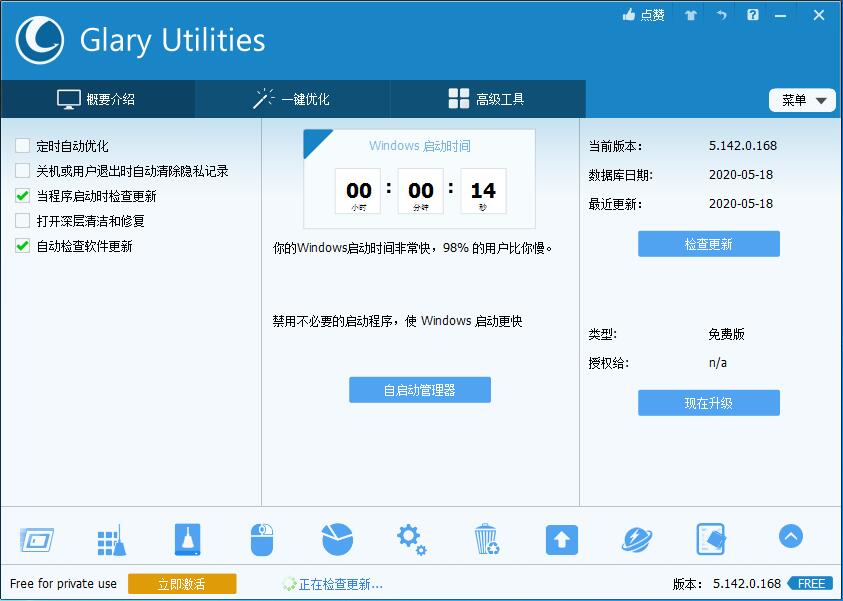Check 打开深层清洁和修复
The image size is (843, 601).
[20, 221]
